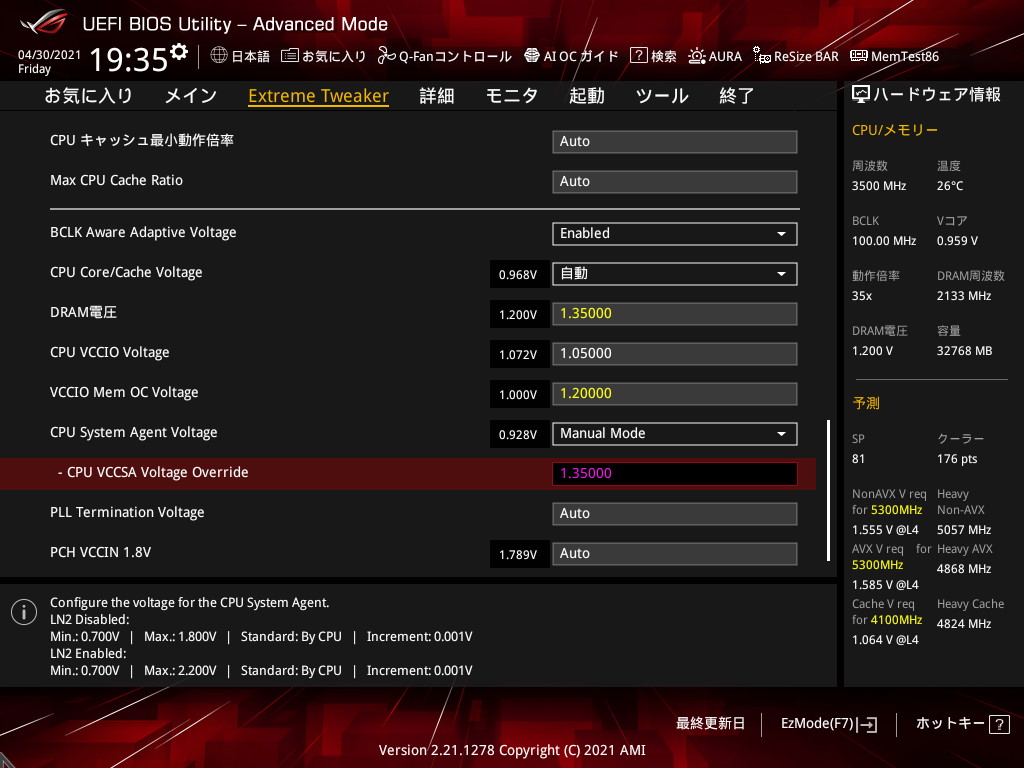Click Max CPU Cache Ratio field

point(675,182)
